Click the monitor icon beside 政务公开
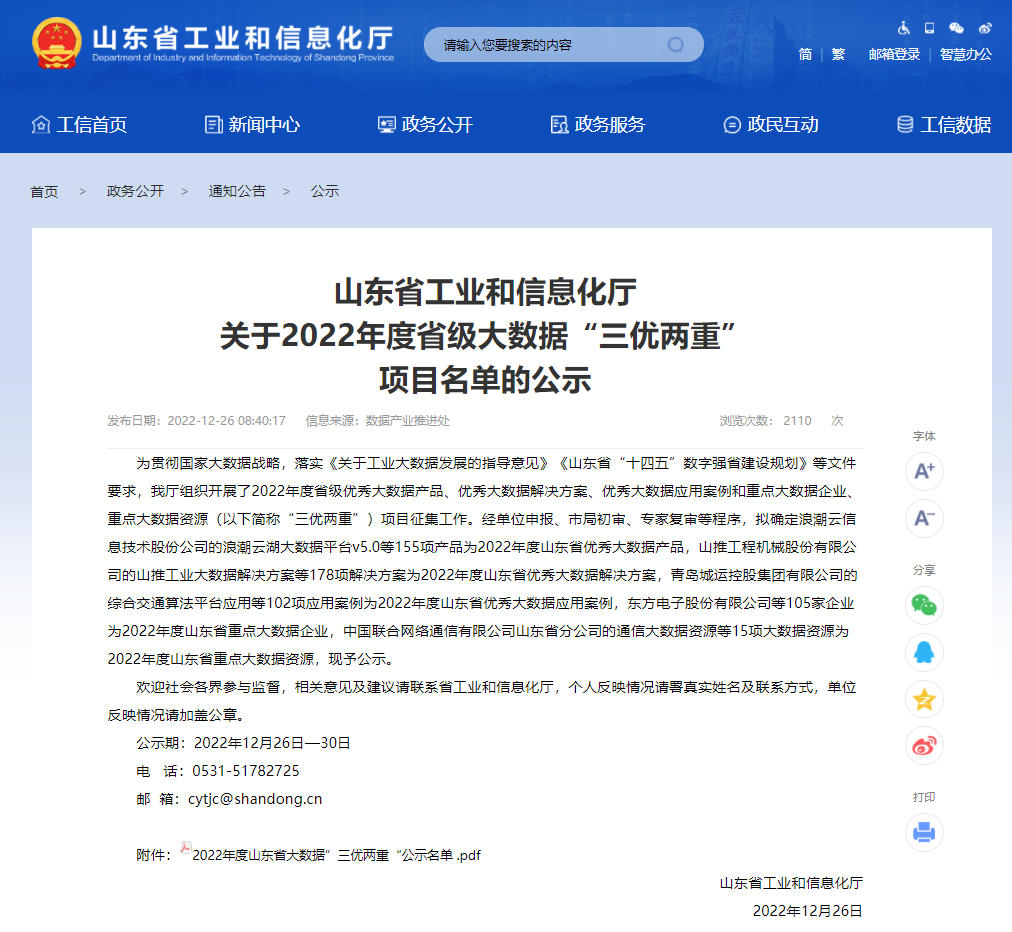The image size is (1012, 932). click(x=387, y=125)
